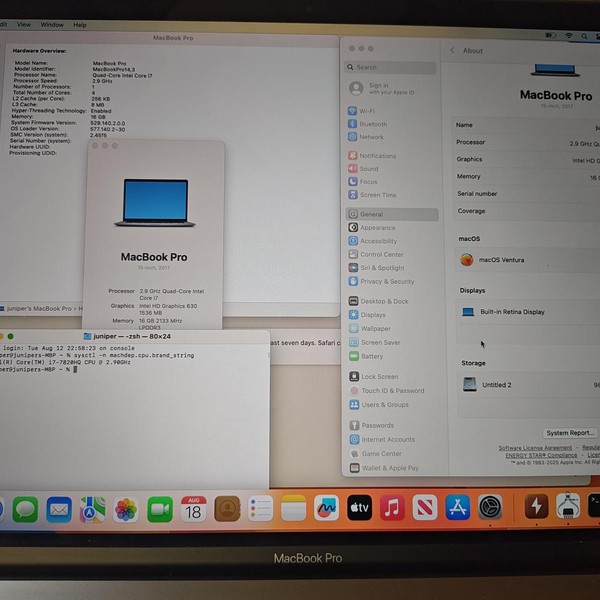Image resolution: width=600 pixels, height=600 pixels.
Task: Open the View menu in menu bar
Action: [24, 24]
